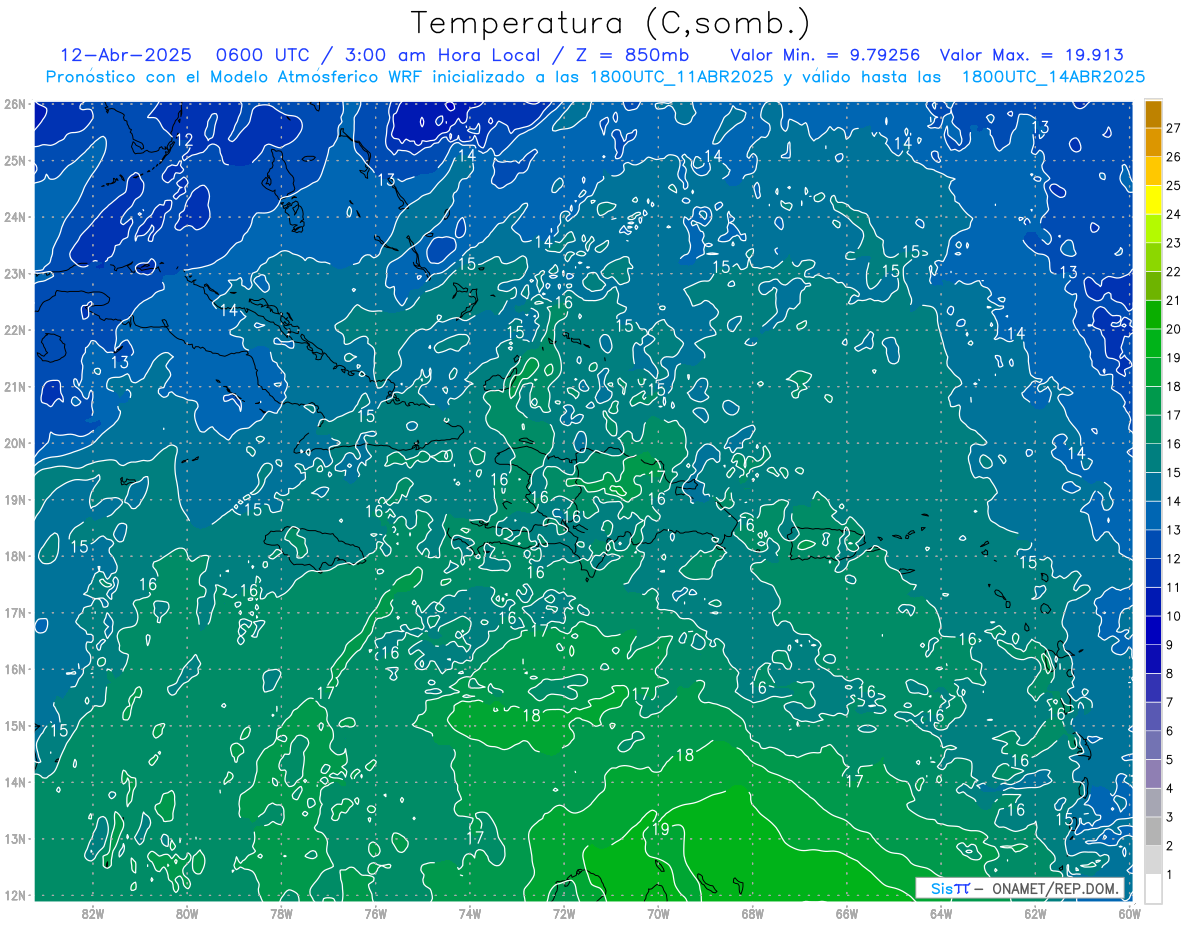Click the '22N' latitude axis label

[14, 330]
